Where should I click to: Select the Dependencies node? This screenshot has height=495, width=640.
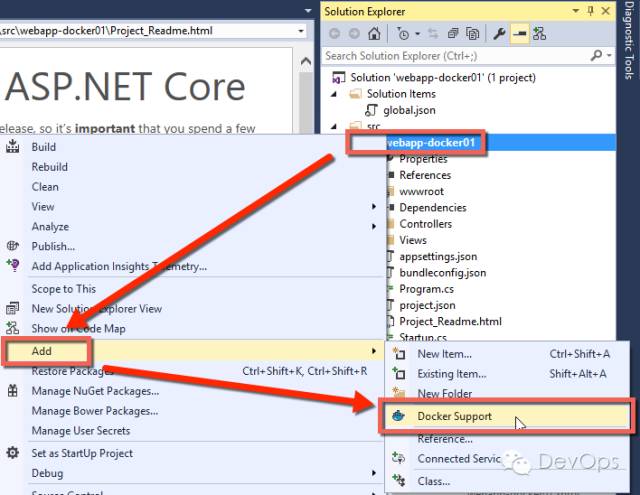433,208
